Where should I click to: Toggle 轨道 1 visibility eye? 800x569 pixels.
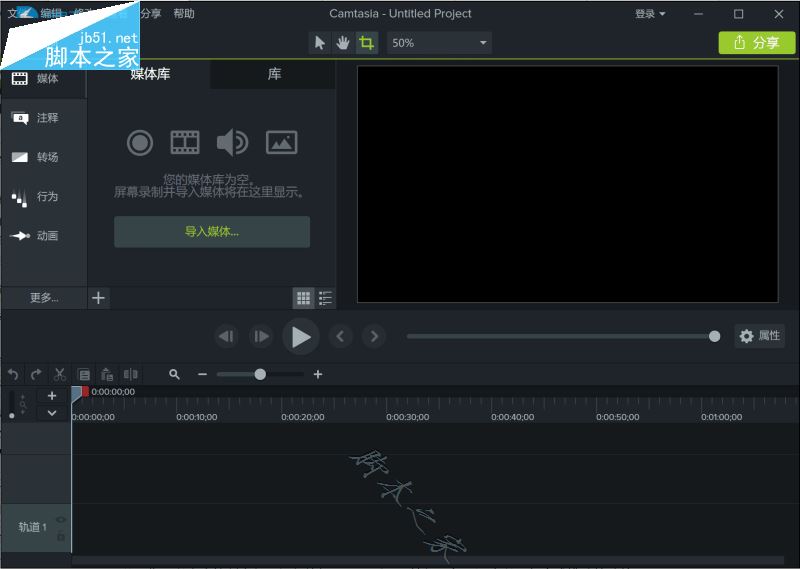click(61, 519)
